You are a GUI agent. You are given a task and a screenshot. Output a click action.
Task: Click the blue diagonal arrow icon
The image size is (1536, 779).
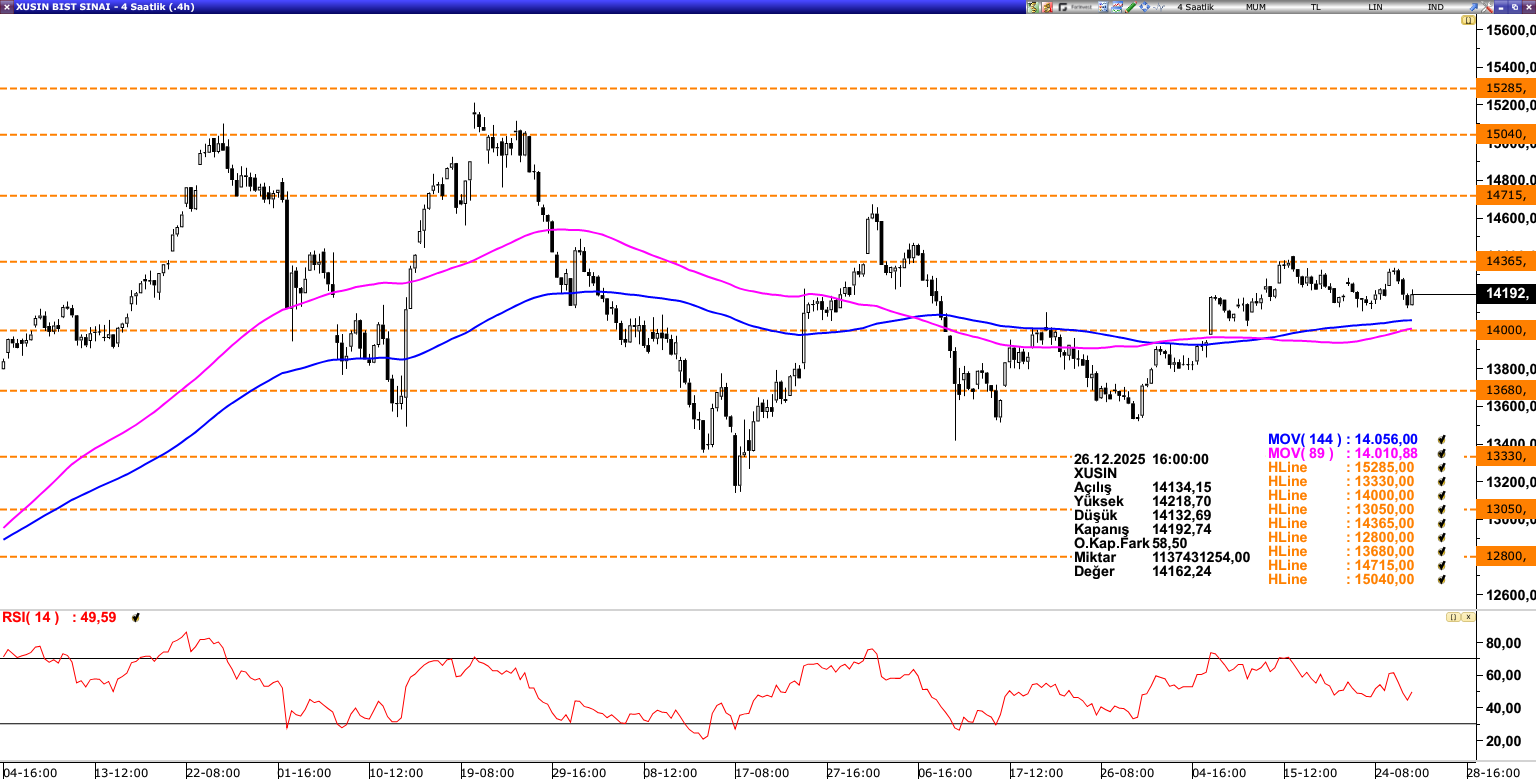(x=1473, y=7)
